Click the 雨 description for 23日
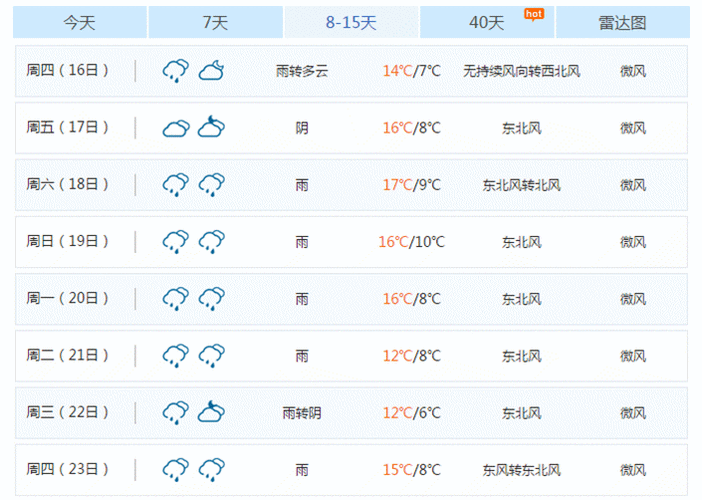The image size is (702, 500). [x=302, y=470]
